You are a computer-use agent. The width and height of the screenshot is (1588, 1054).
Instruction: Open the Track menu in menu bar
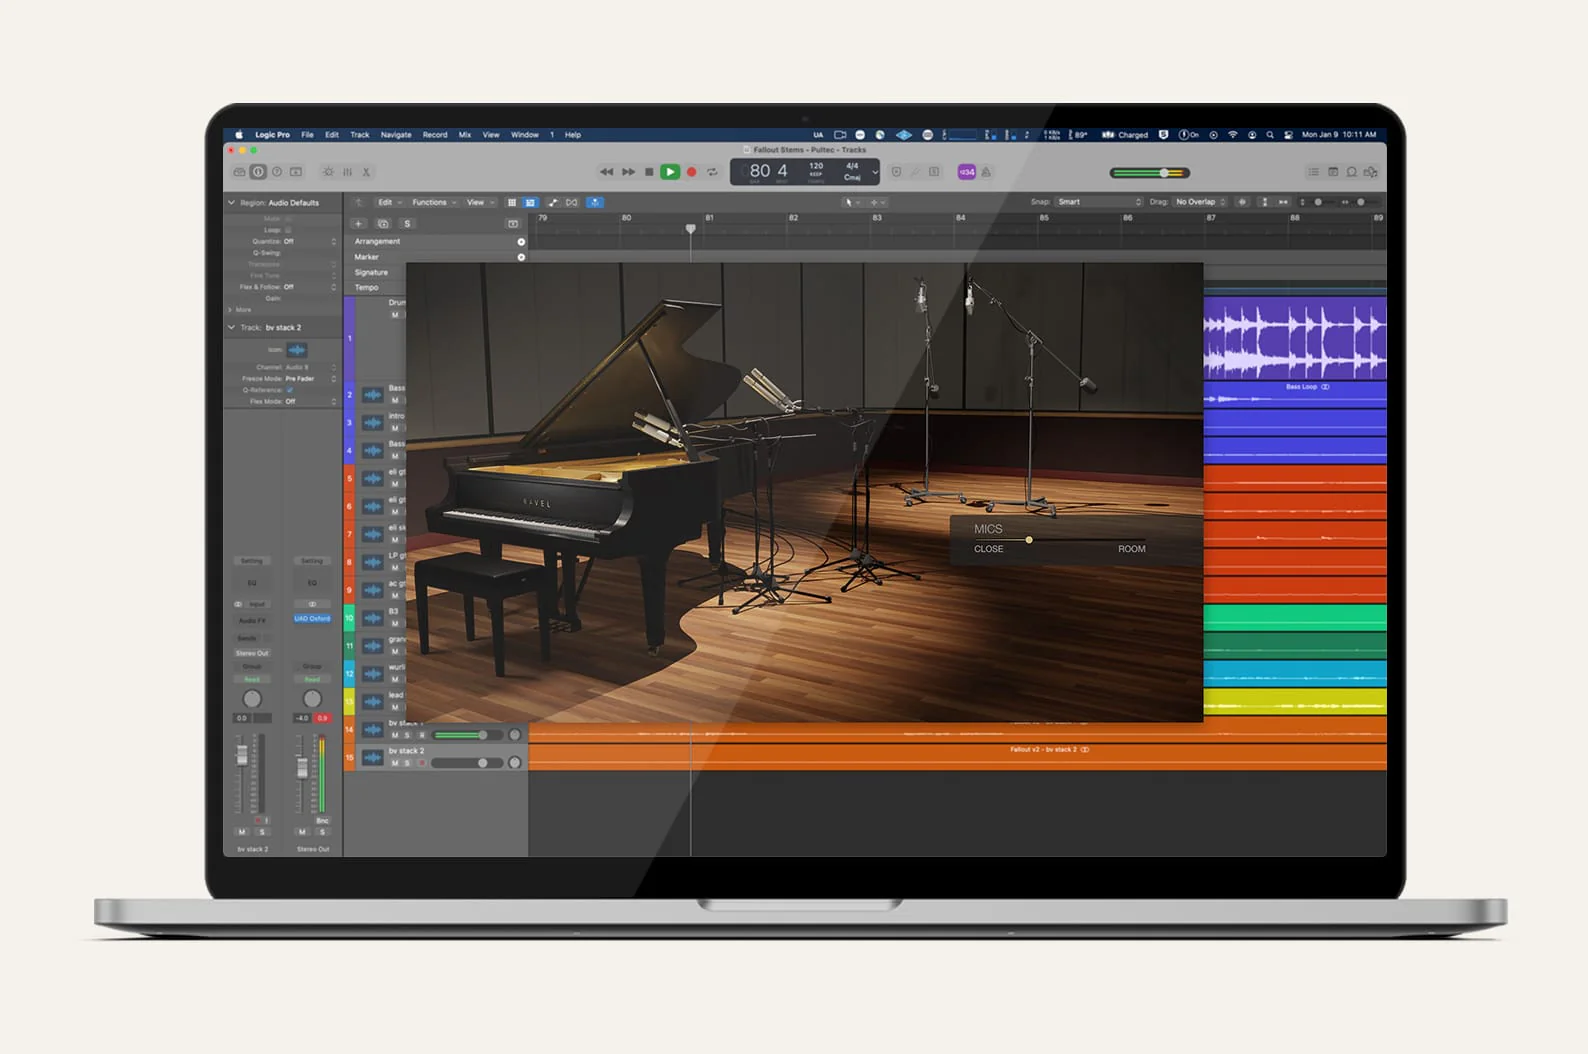[359, 135]
